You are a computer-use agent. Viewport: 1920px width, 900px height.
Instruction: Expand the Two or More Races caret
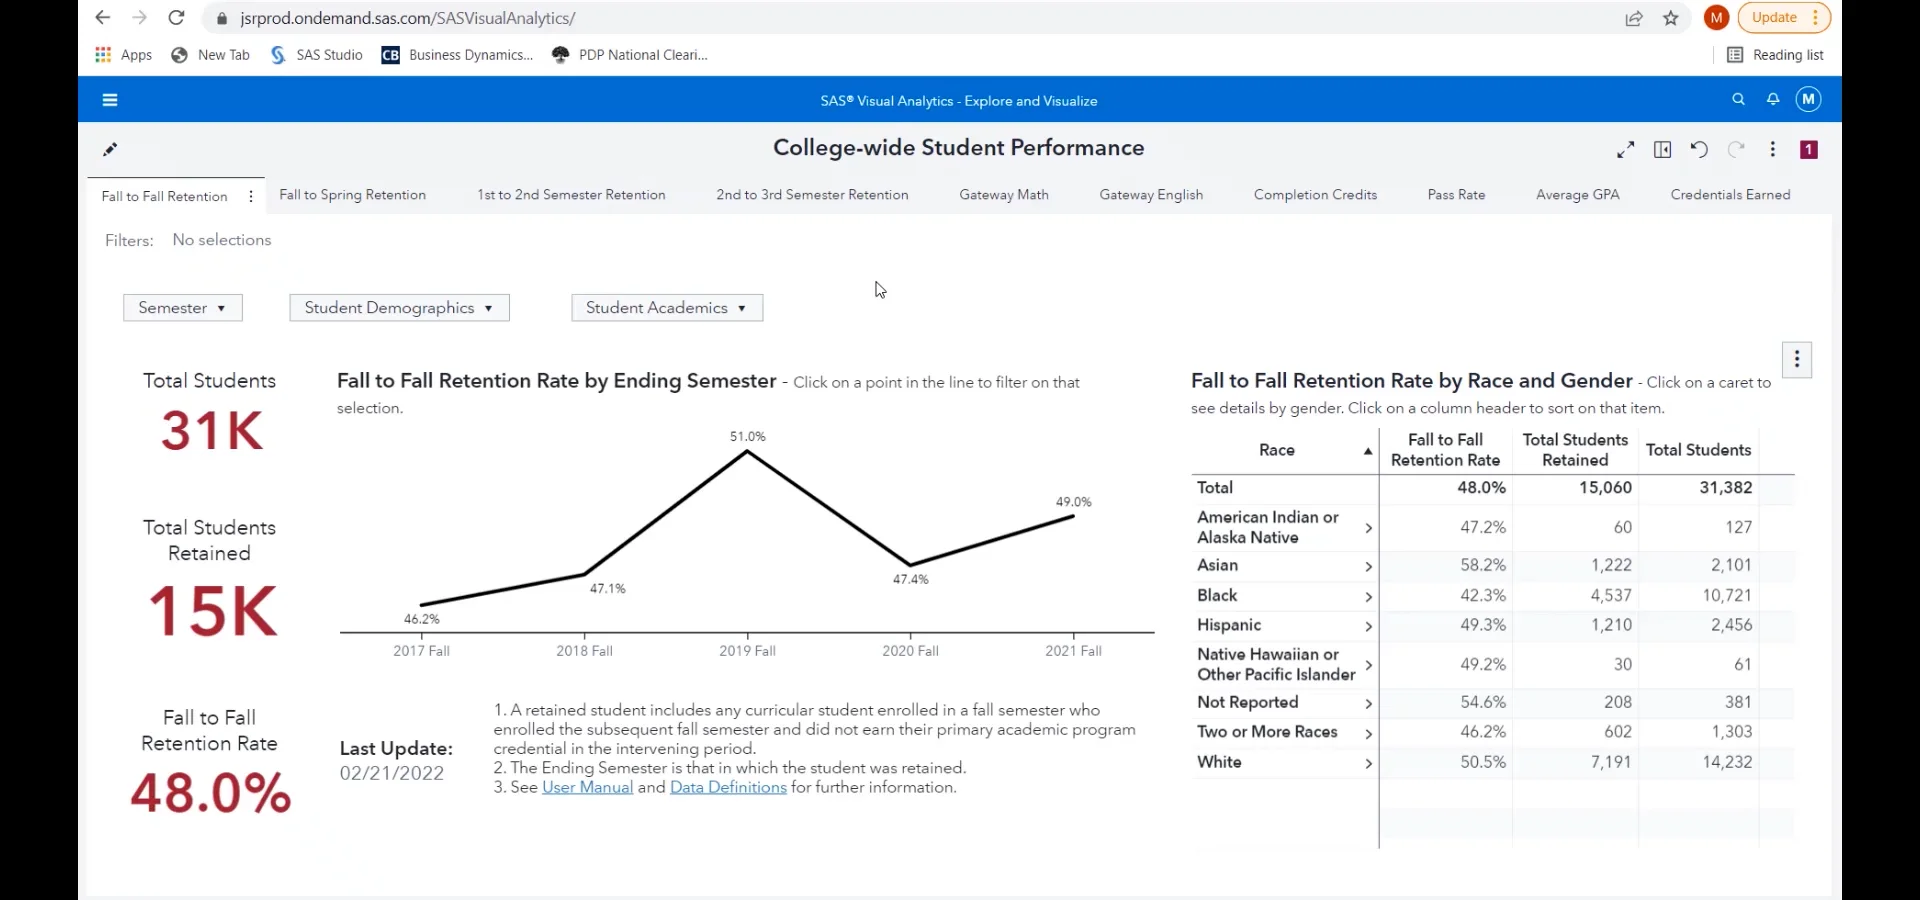coord(1368,734)
